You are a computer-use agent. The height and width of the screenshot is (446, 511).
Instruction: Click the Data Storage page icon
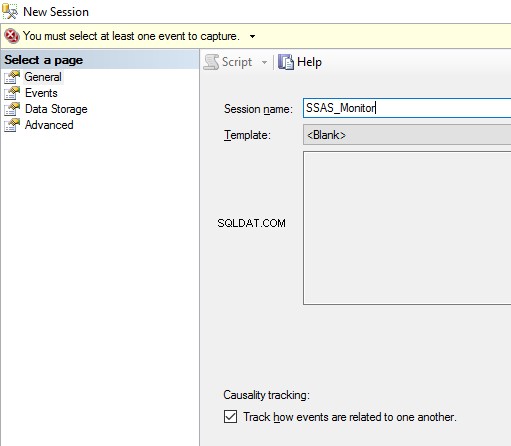tap(12, 109)
